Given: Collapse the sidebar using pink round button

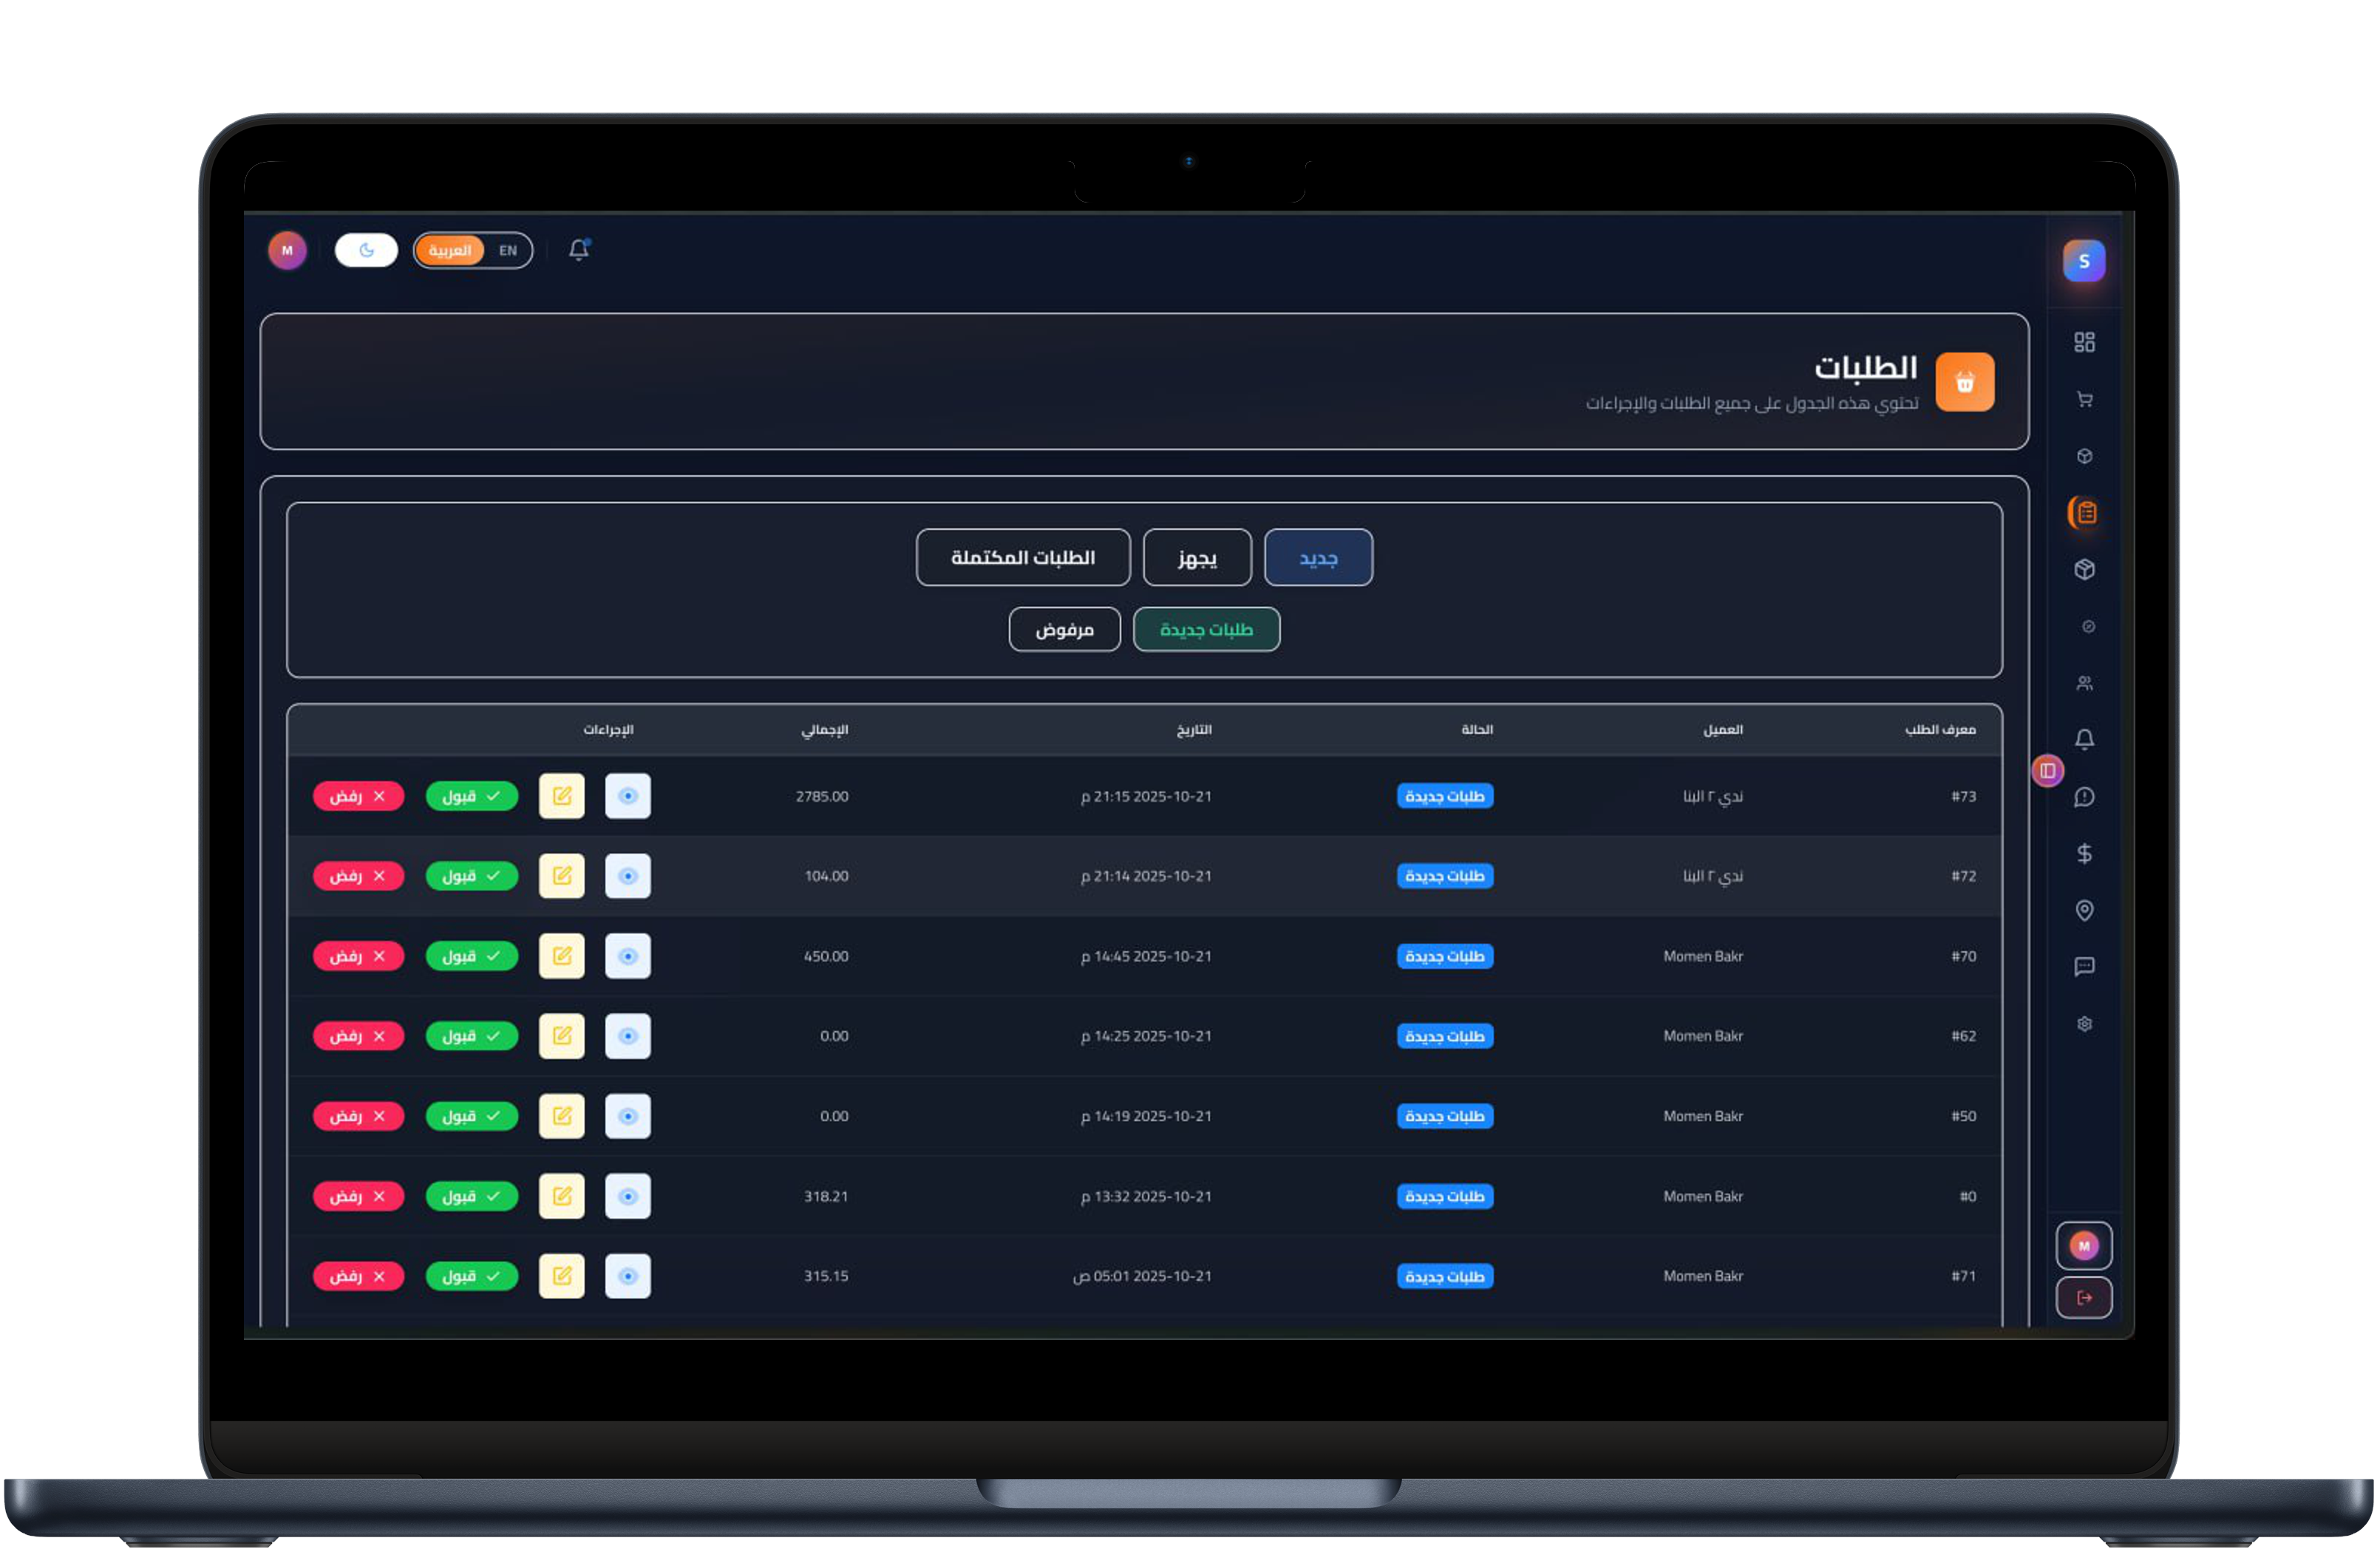Looking at the screenshot, I should (2047, 771).
